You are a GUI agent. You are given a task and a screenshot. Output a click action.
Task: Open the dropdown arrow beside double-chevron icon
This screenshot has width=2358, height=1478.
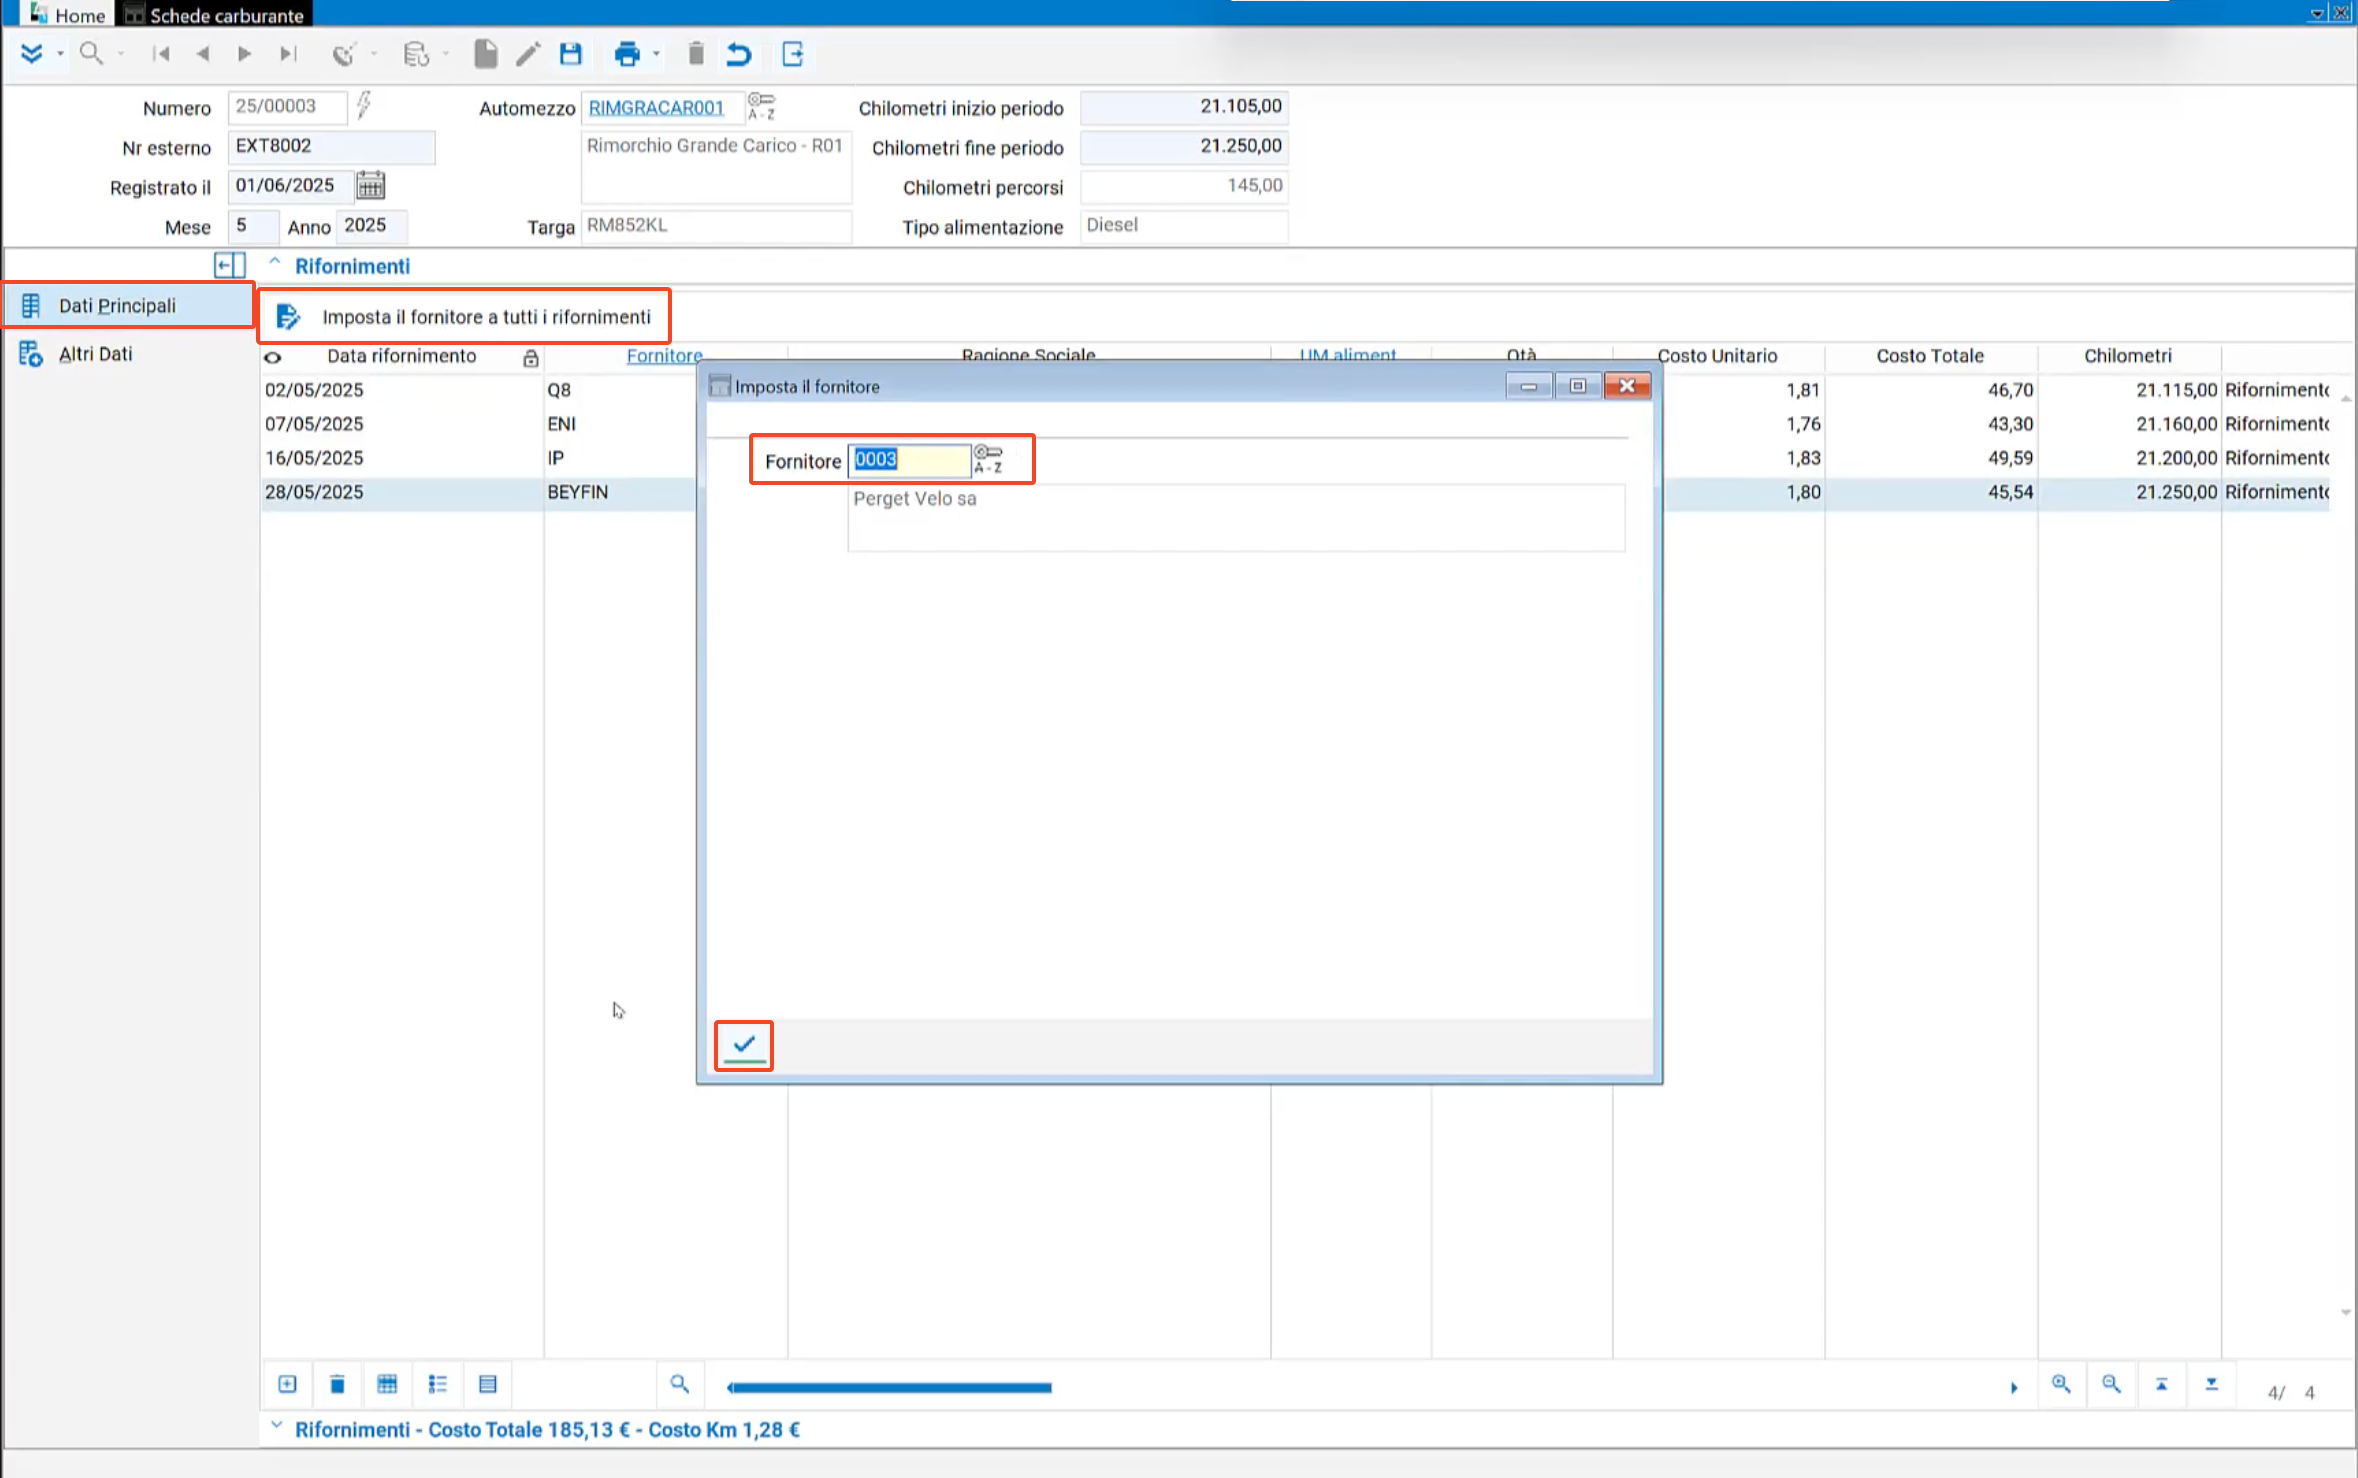61,54
